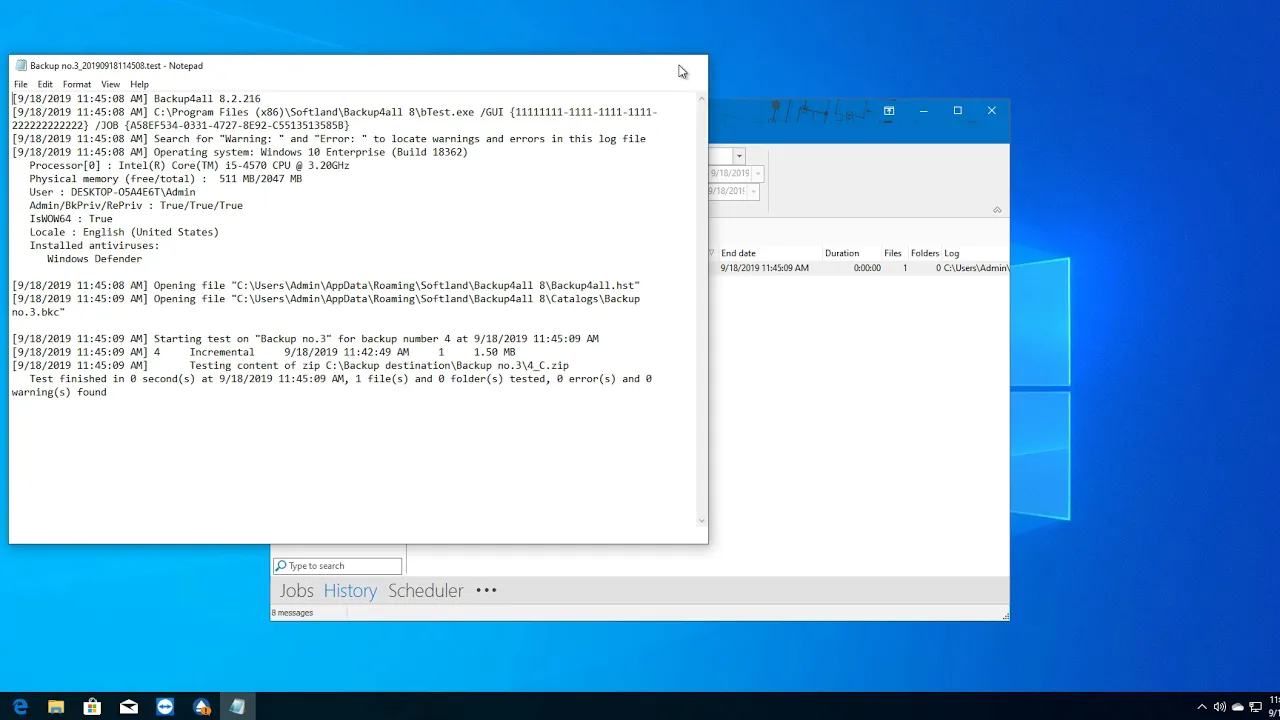Screen dimensions: 1280x720
Task: Open the network icon in system tray
Action: 1256,707
